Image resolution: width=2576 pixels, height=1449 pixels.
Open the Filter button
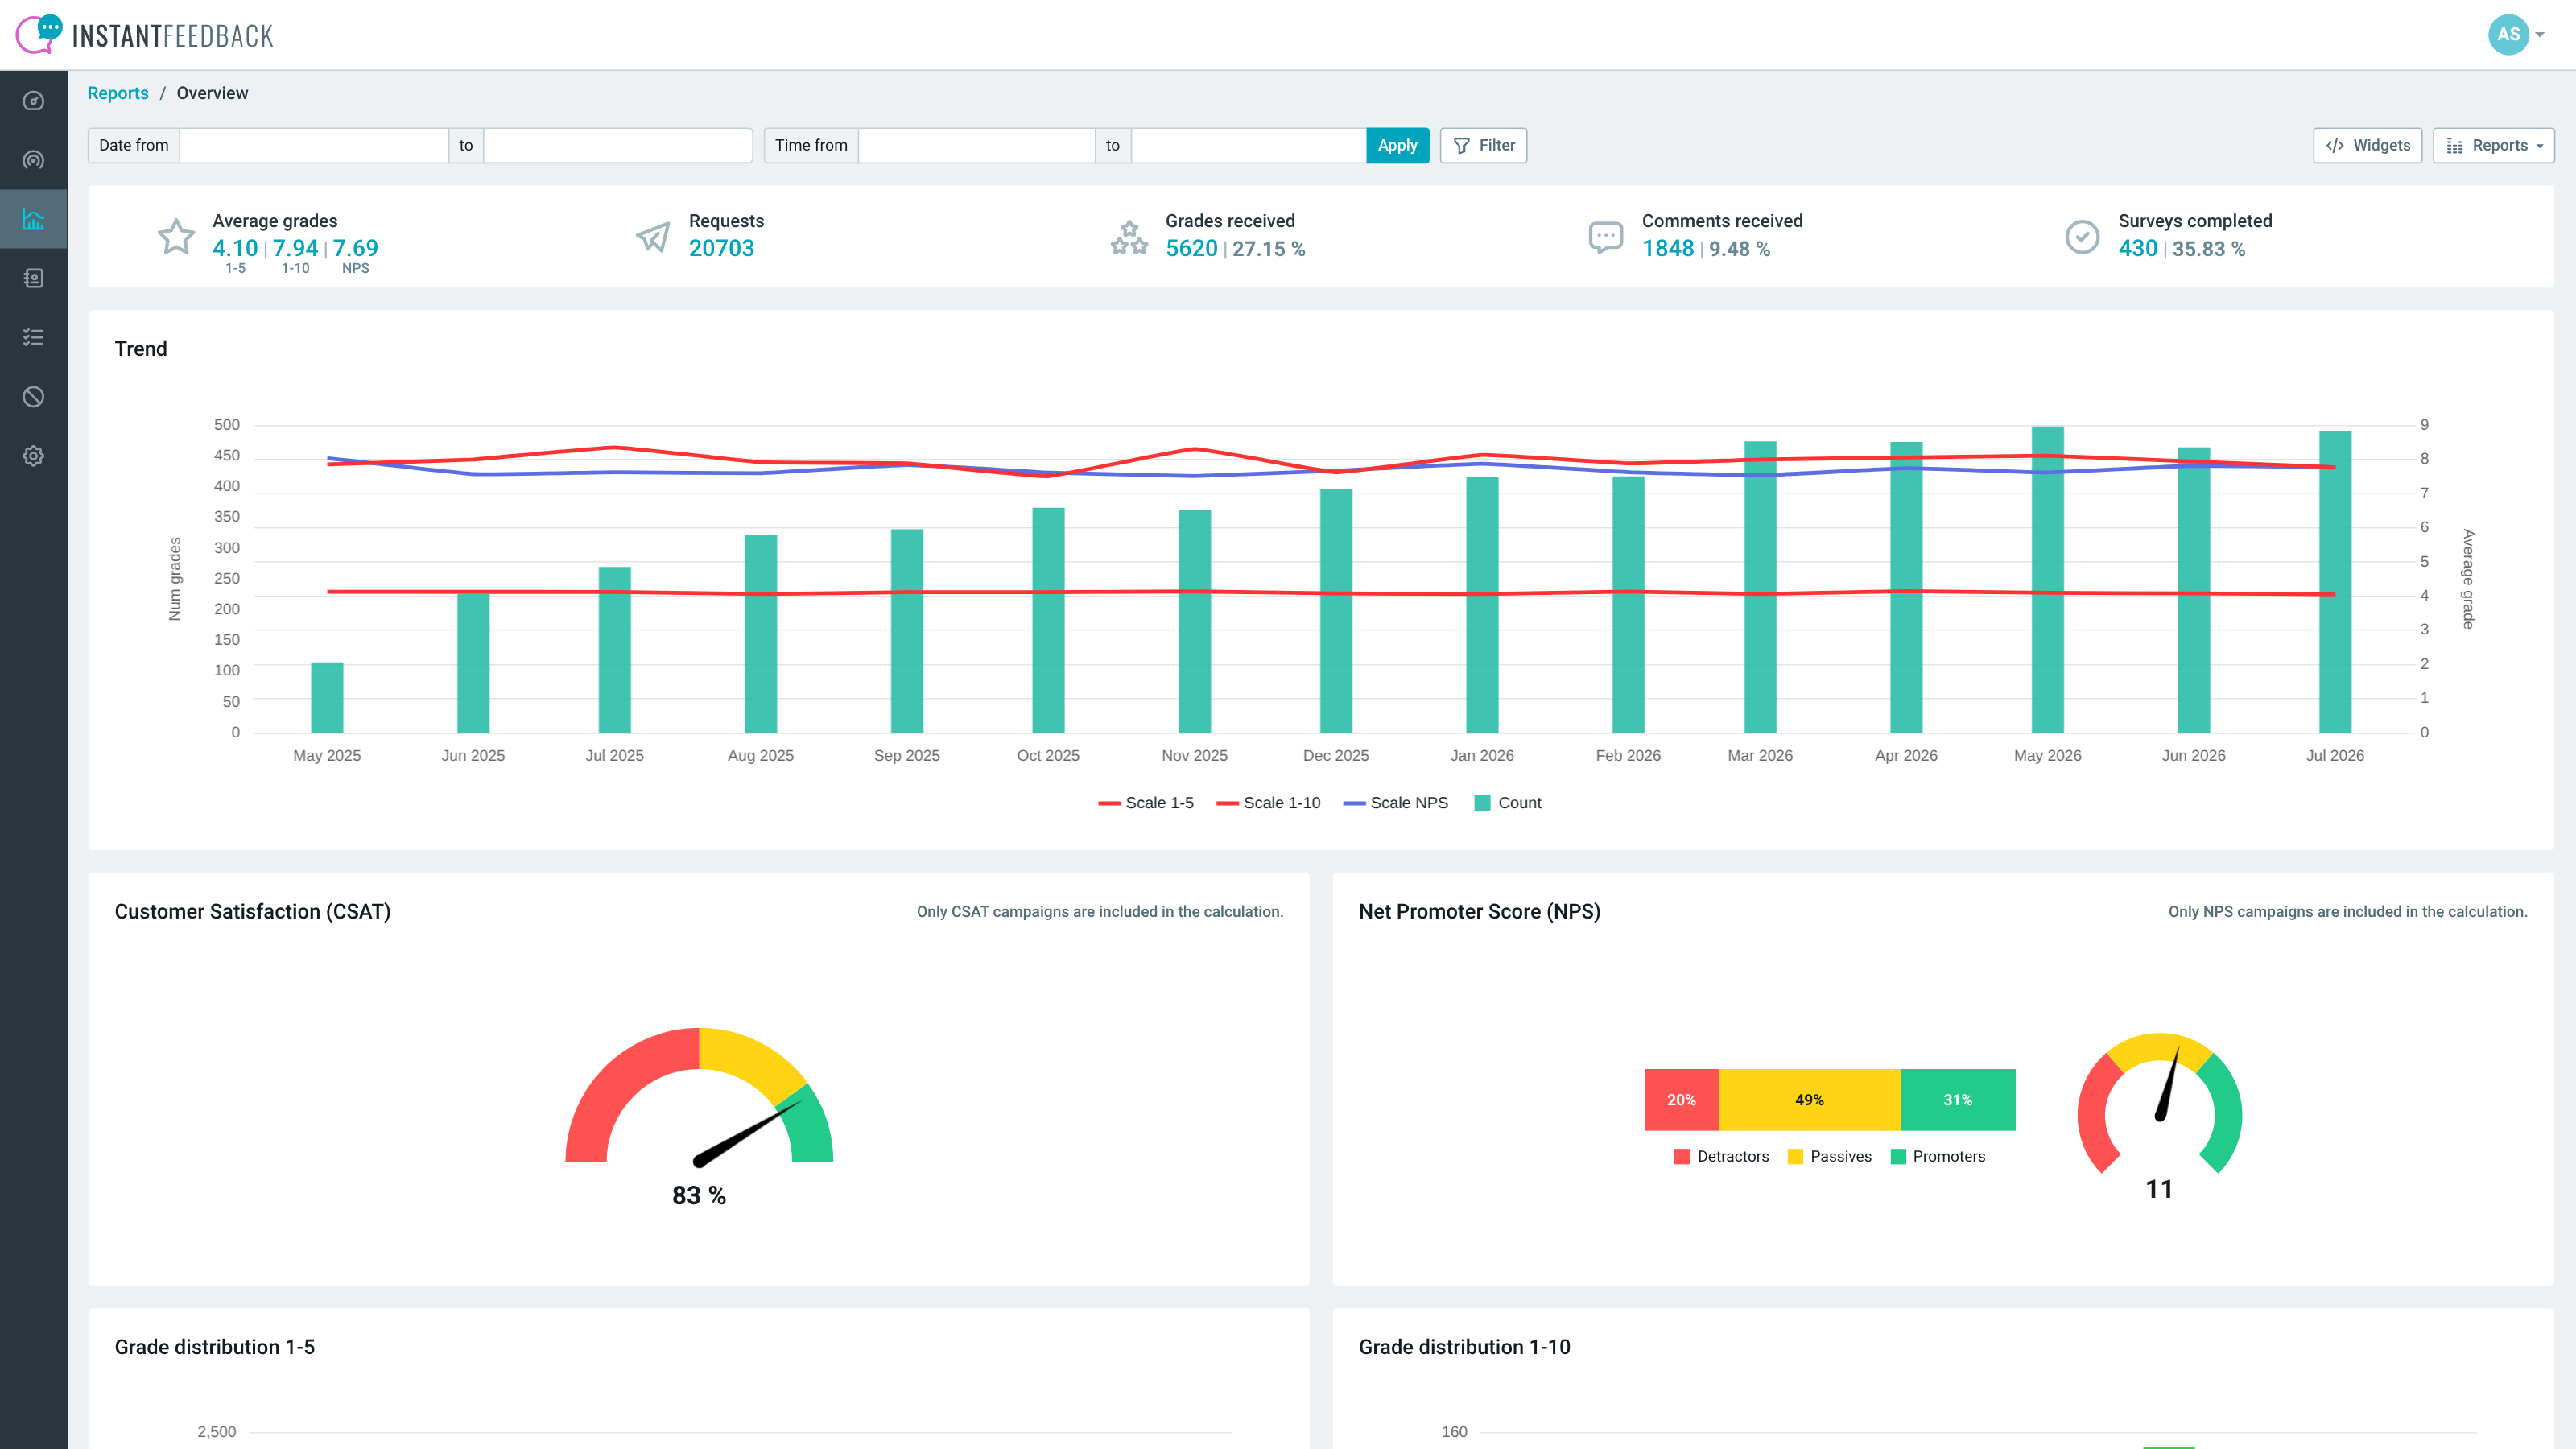pyautogui.click(x=1483, y=145)
